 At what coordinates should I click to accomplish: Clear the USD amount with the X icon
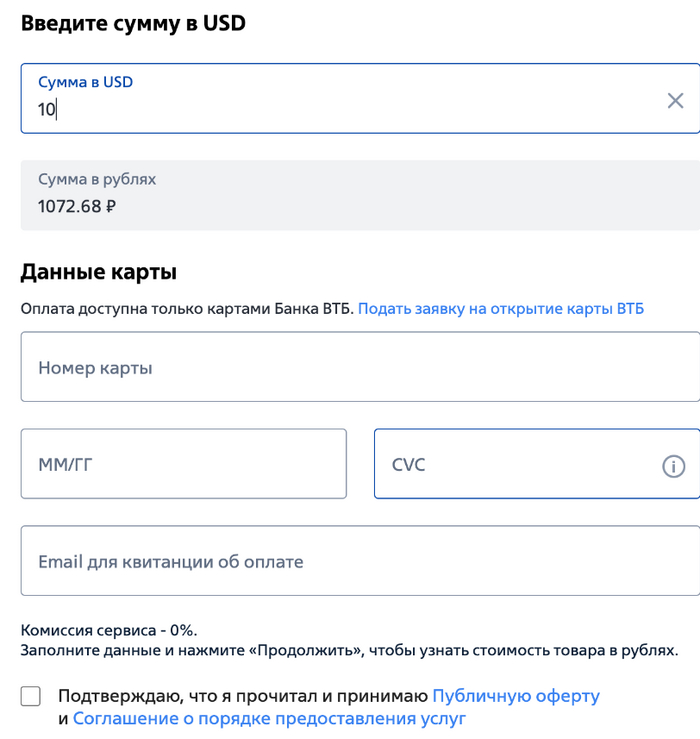[x=675, y=100]
